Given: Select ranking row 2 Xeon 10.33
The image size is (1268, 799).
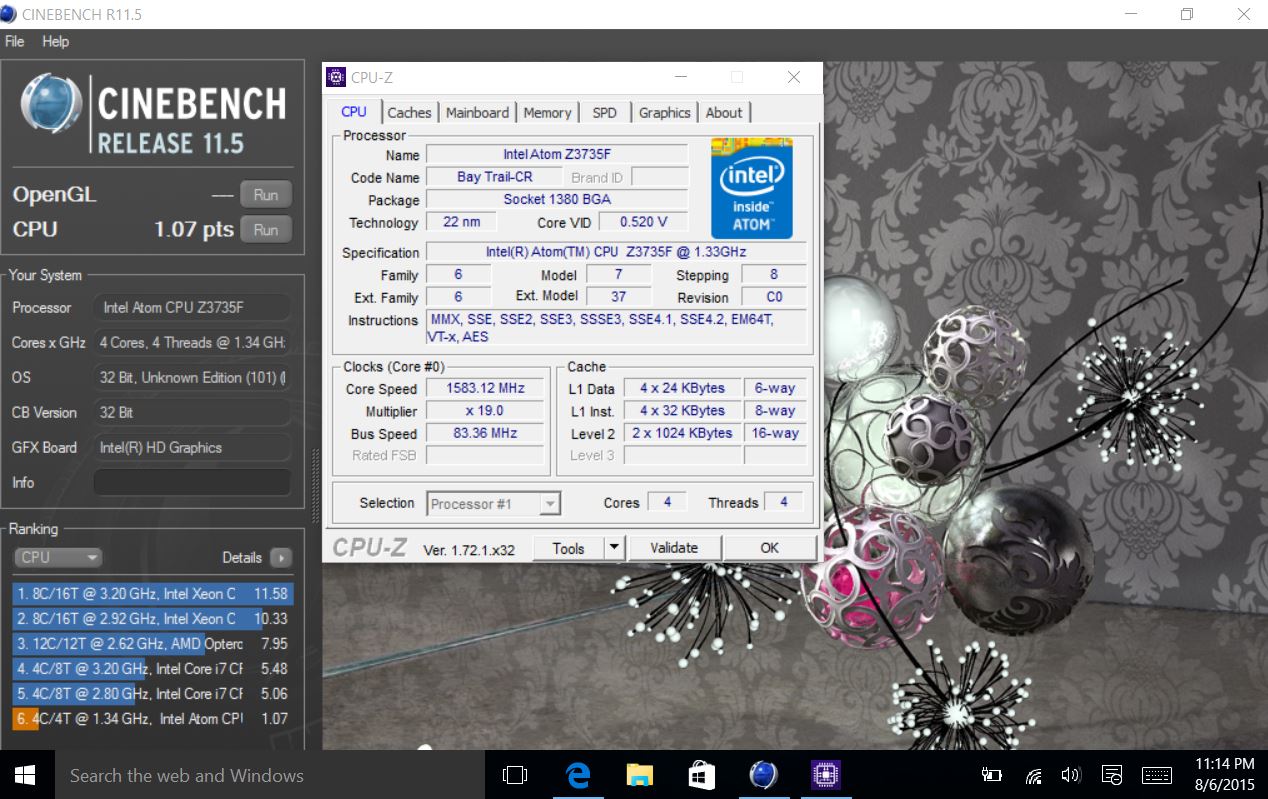Looking at the screenshot, I should (154, 618).
